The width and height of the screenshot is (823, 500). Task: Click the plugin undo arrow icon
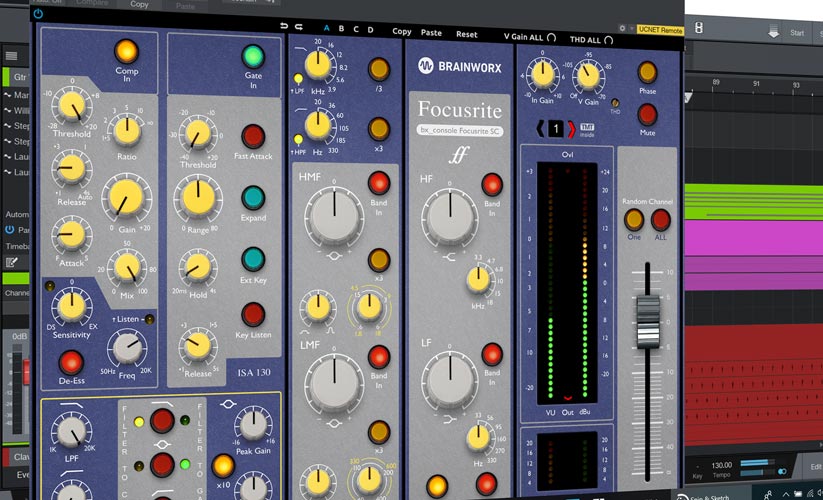(284, 26)
